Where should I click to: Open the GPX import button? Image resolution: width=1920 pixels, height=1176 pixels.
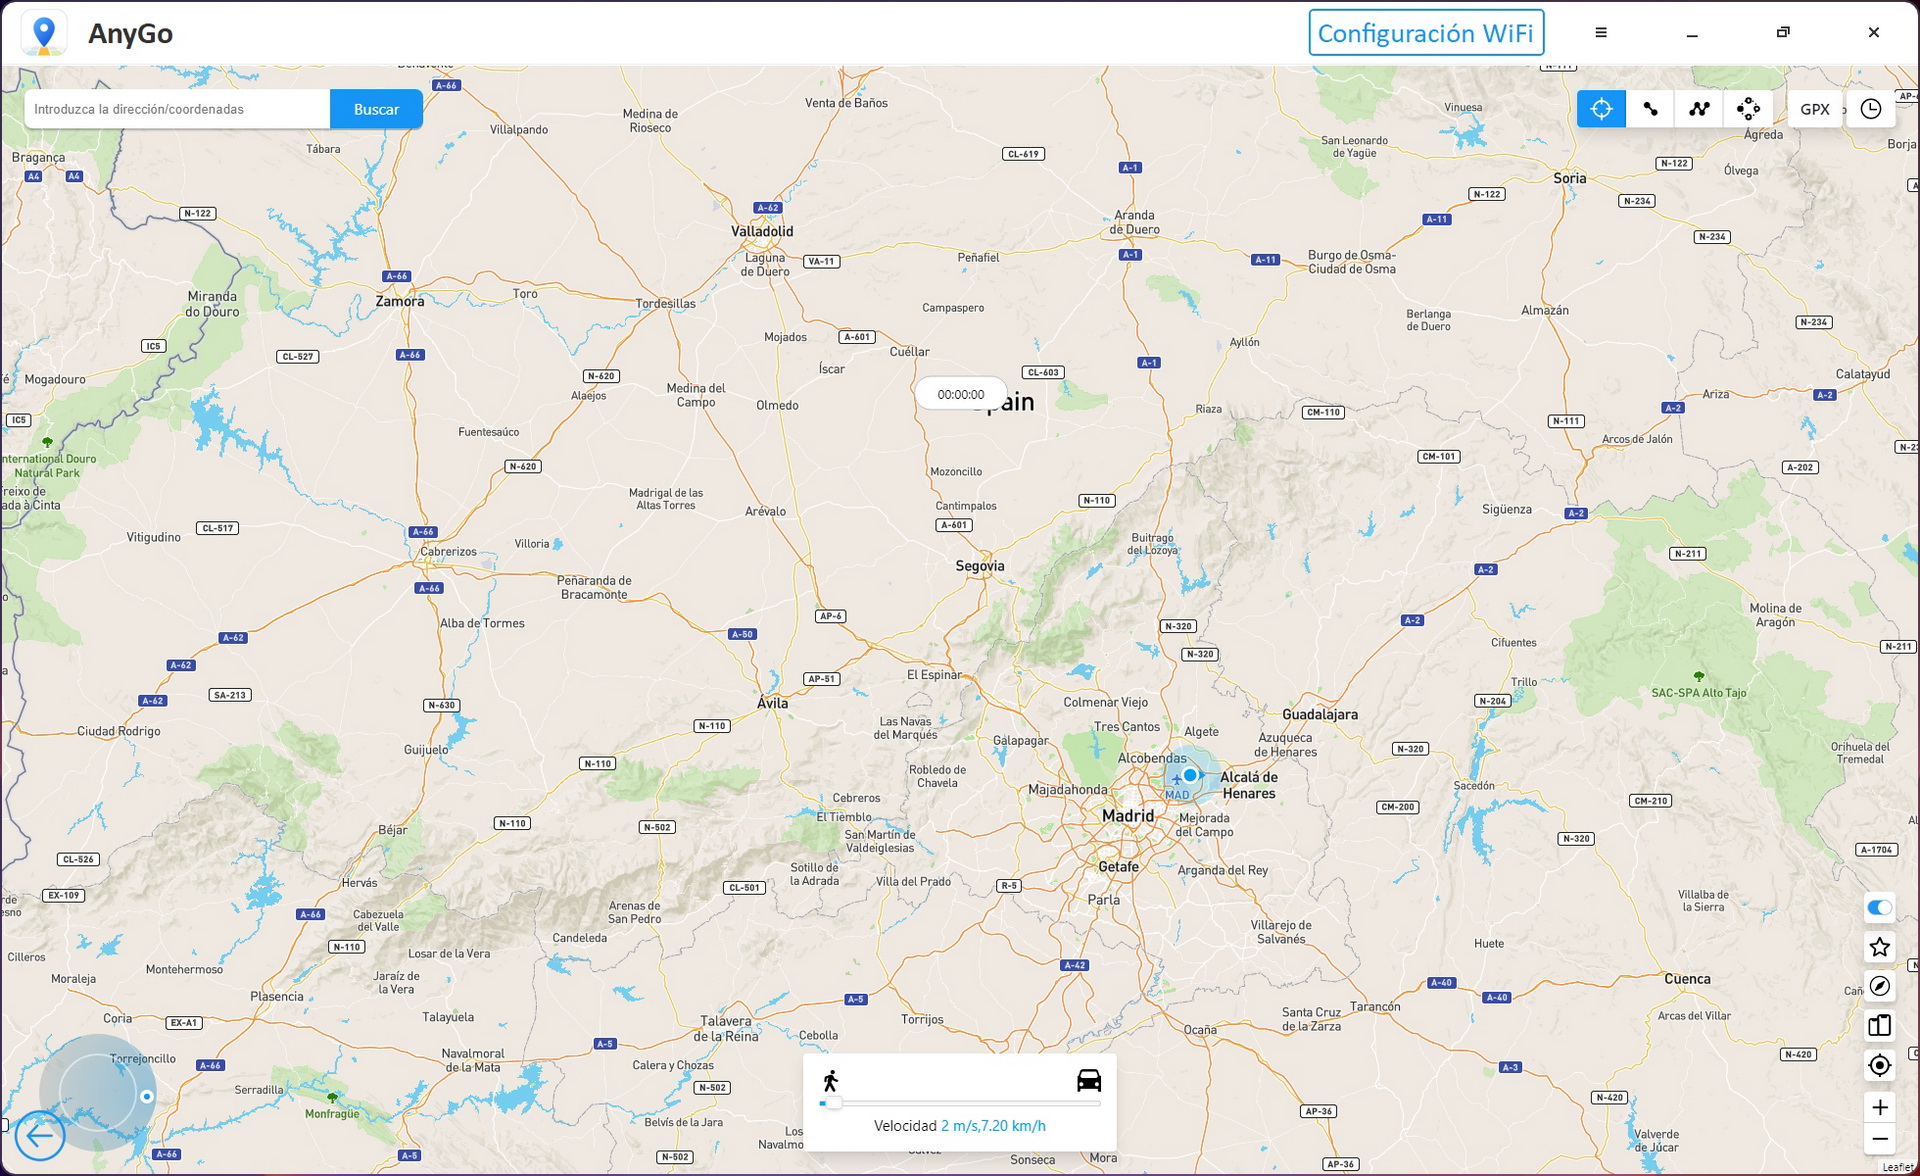coord(1815,109)
